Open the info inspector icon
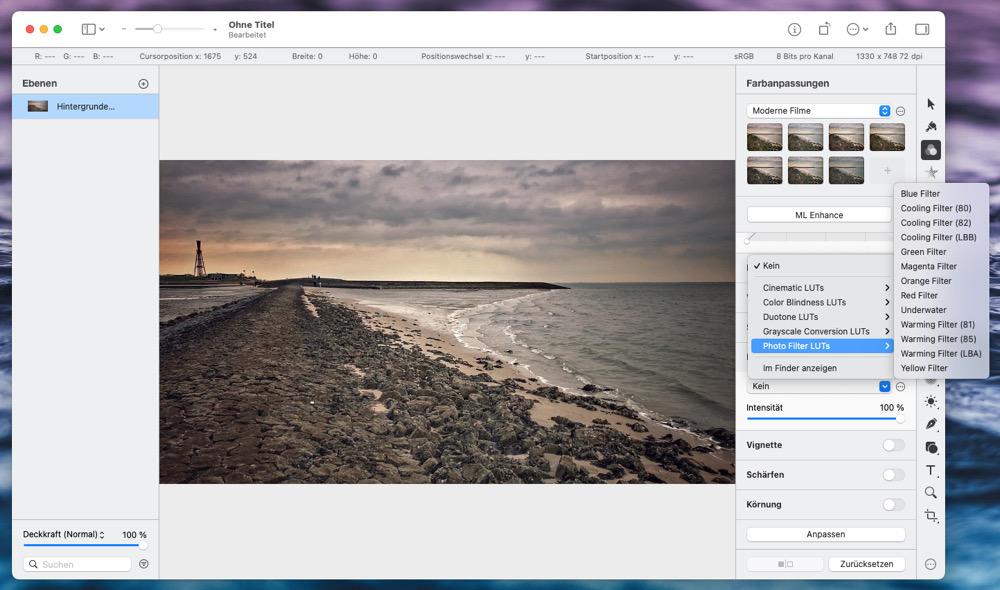 click(794, 30)
